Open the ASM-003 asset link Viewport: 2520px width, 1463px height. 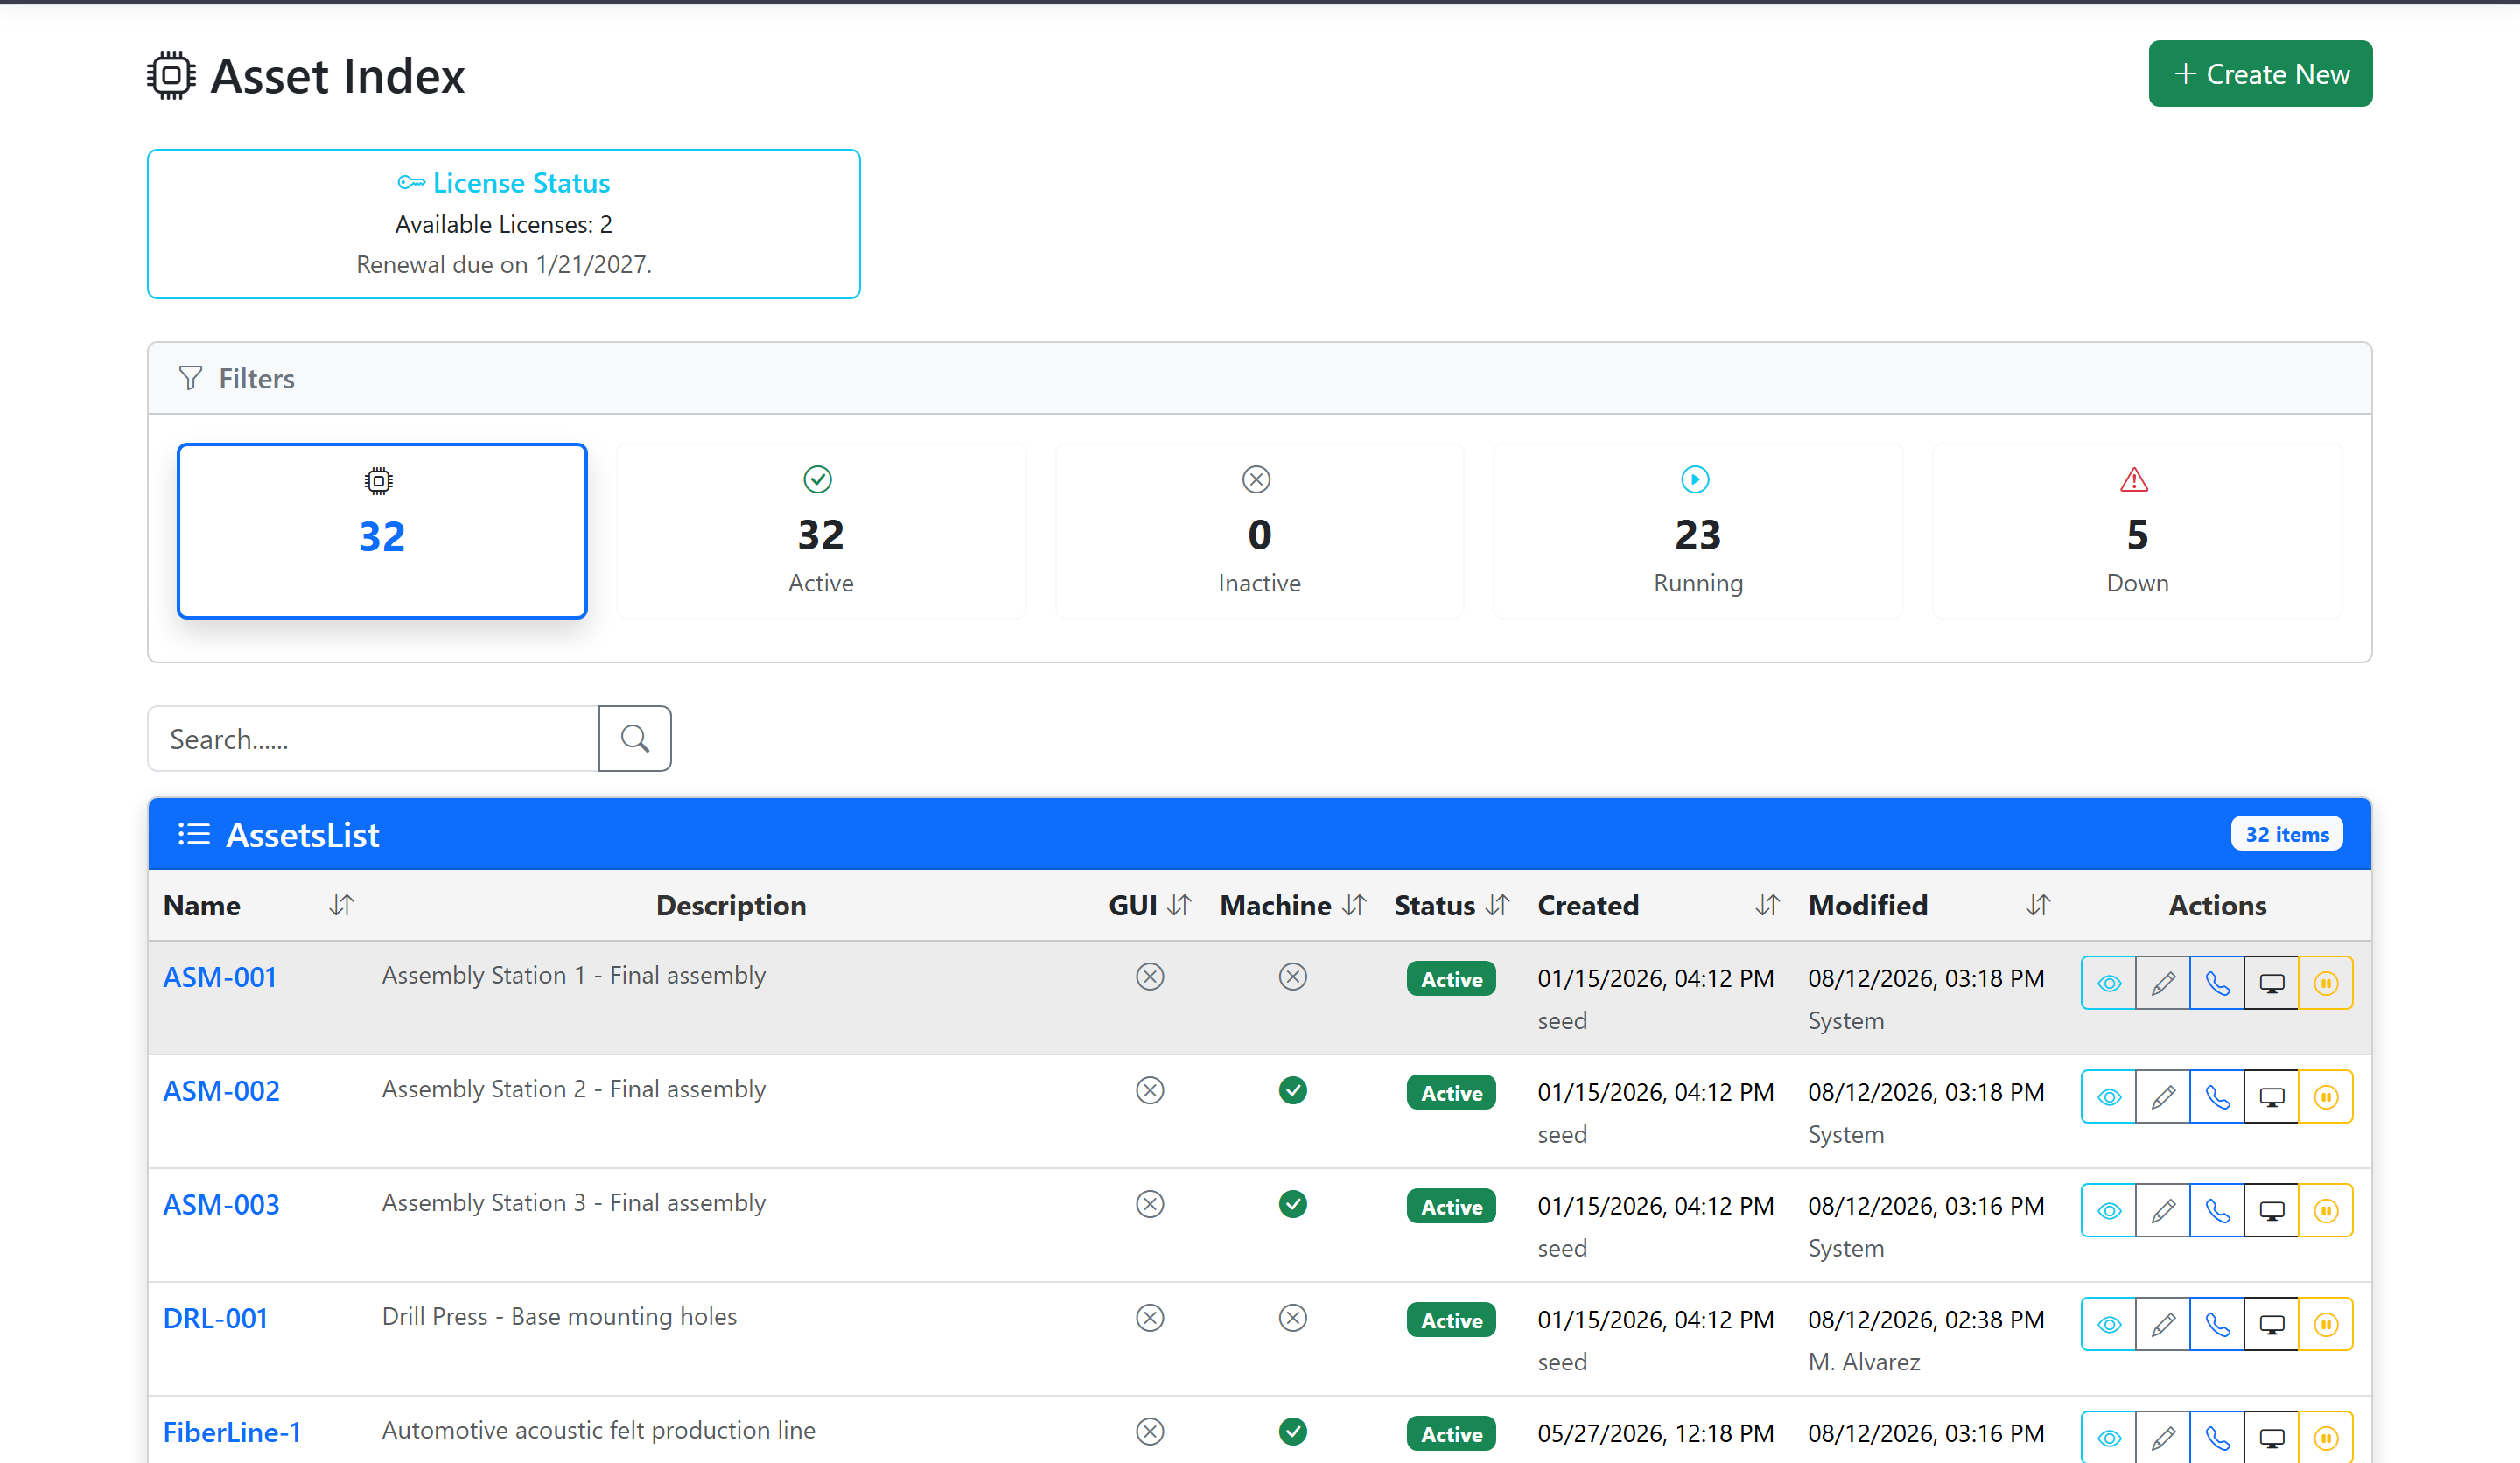point(221,1205)
